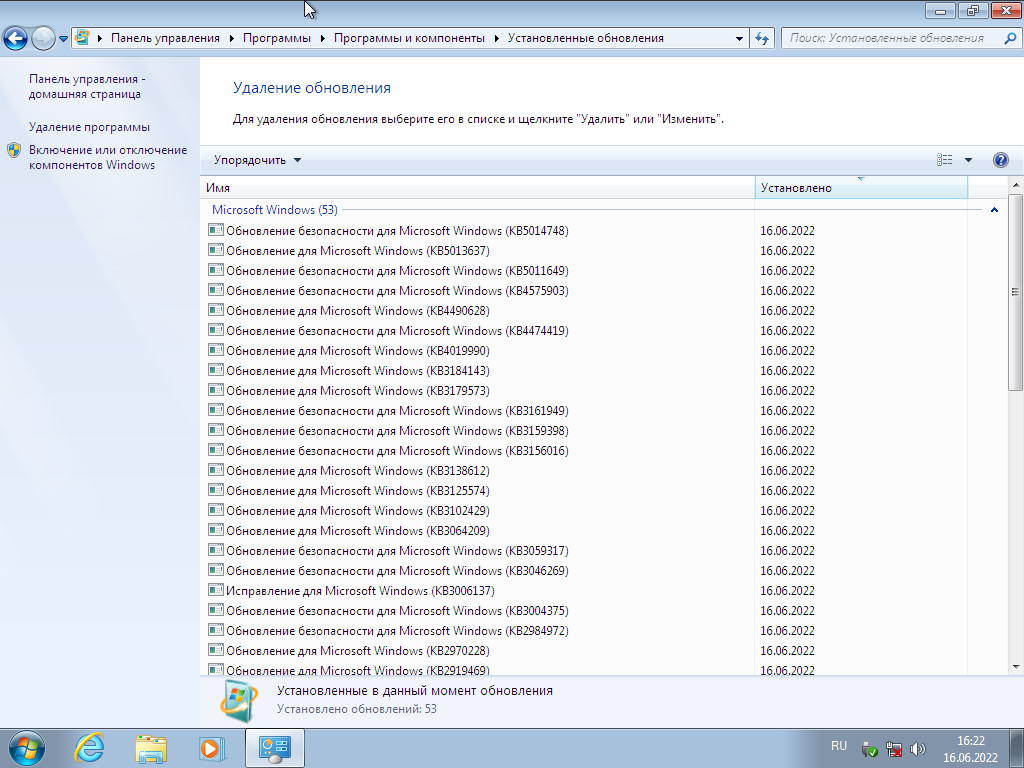The height and width of the screenshot is (768, 1024).
Task: Open the Упорядочить menu
Action: click(257, 160)
